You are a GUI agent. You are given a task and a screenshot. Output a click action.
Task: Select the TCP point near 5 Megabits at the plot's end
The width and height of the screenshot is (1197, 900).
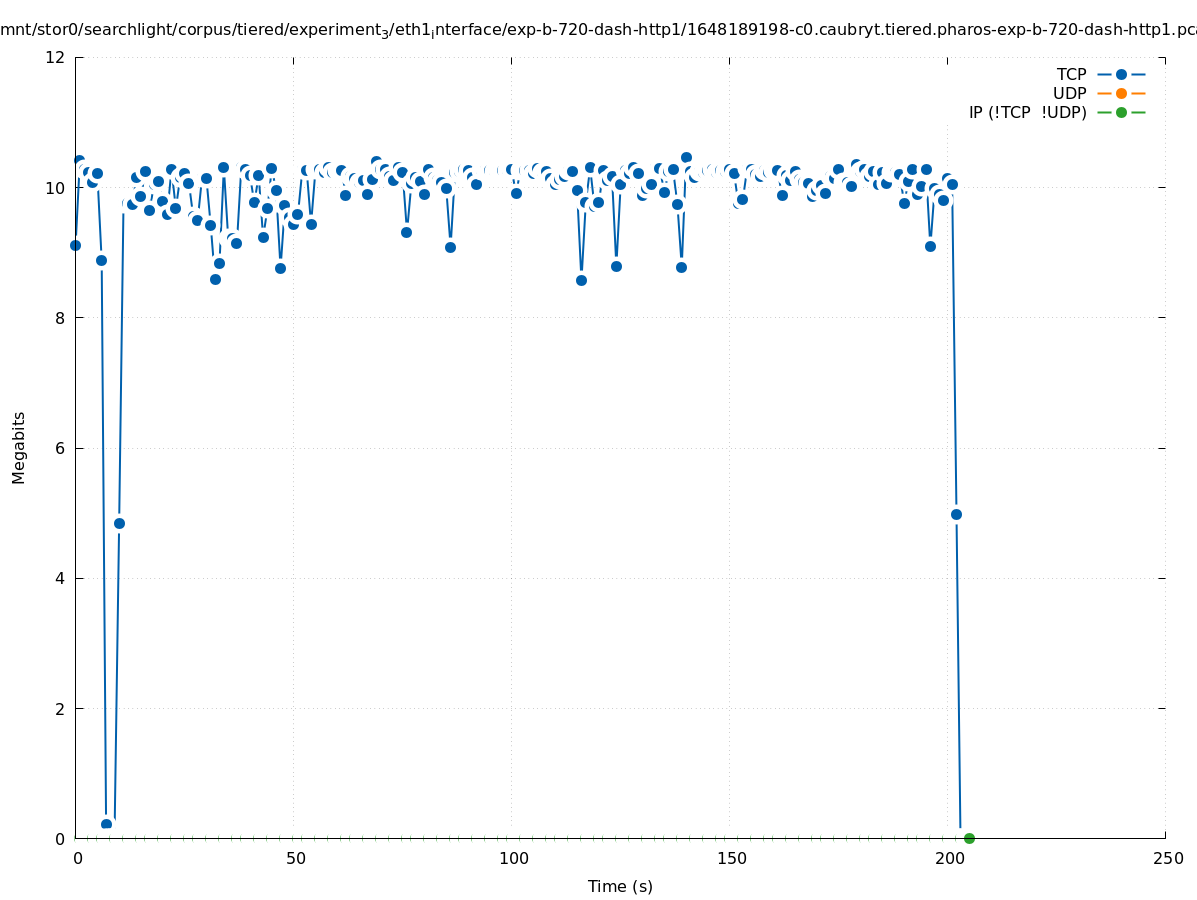pos(956,514)
